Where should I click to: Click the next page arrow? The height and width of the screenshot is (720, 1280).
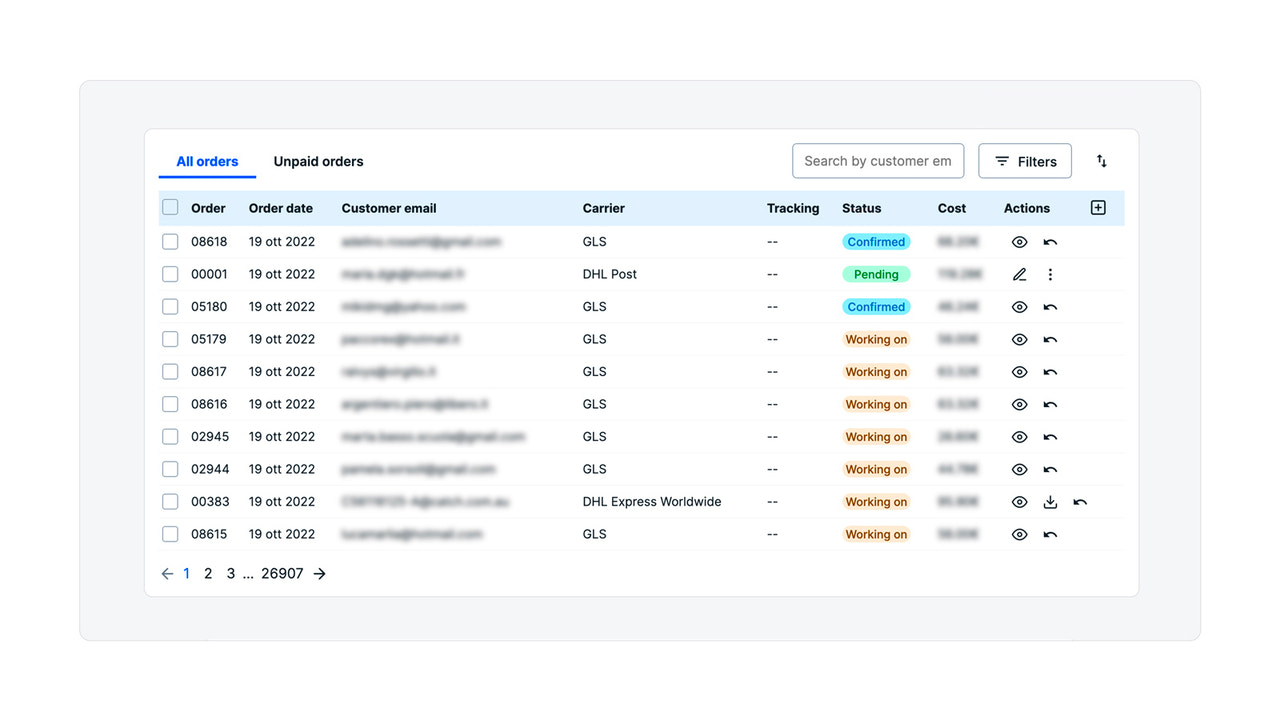click(x=319, y=573)
